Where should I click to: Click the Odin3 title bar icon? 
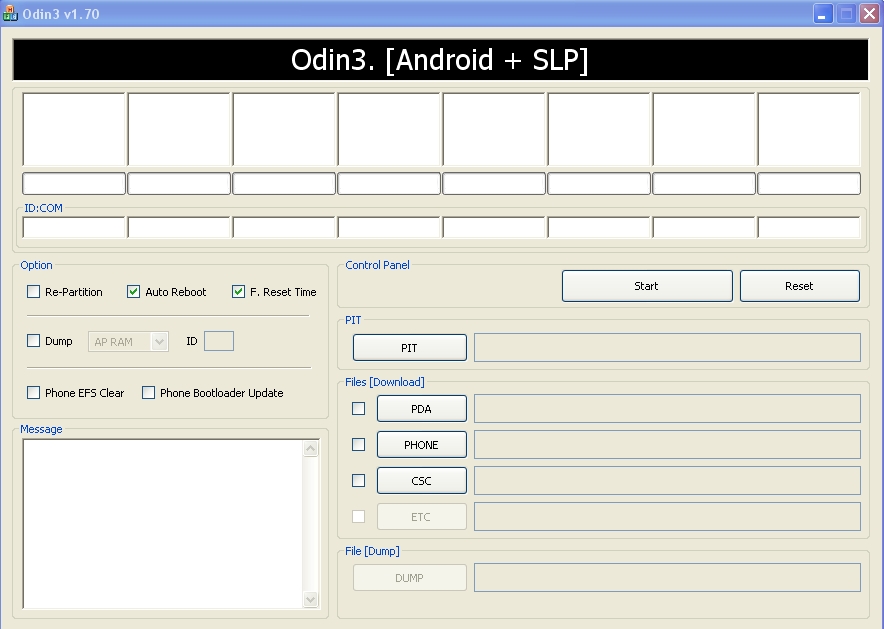click(11, 13)
